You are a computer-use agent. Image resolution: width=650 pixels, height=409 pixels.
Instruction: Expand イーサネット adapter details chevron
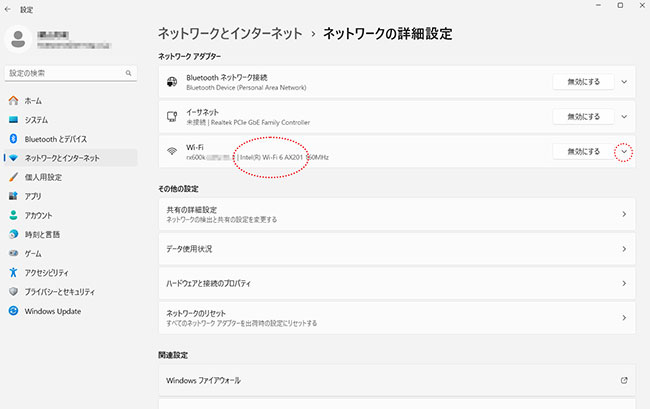624,116
